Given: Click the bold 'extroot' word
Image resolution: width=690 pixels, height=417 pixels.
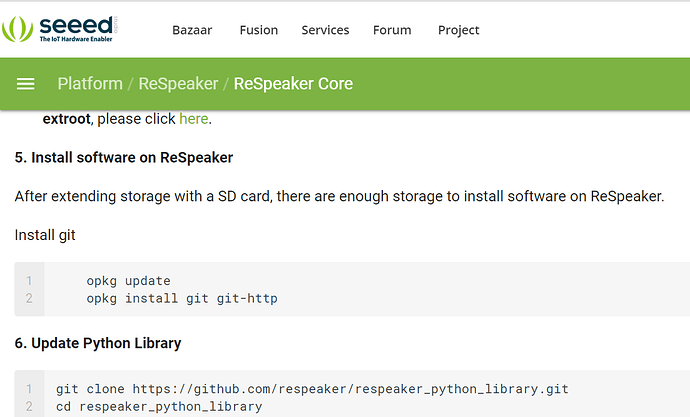Looking at the screenshot, I should [x=66, y=119].
